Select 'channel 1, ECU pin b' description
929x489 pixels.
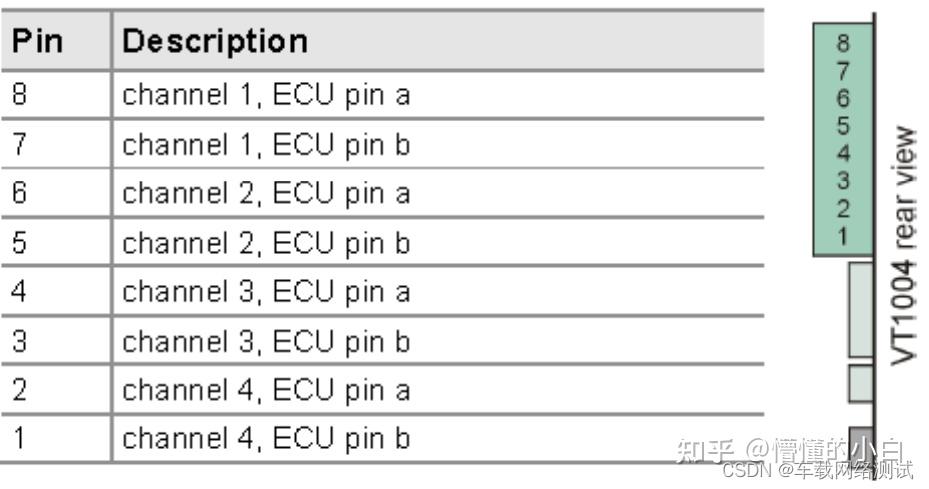[266, 145]
